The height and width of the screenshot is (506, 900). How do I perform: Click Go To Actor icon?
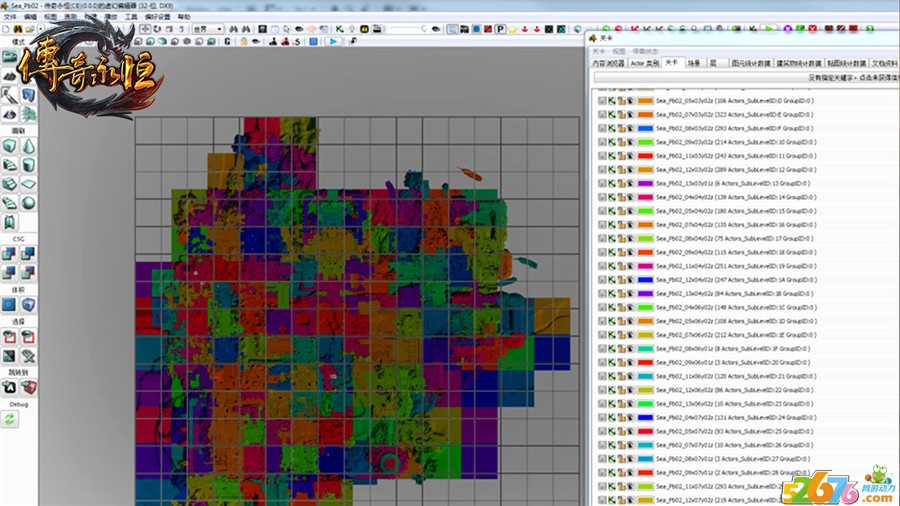pyautogui.click(x=10, y=388)
